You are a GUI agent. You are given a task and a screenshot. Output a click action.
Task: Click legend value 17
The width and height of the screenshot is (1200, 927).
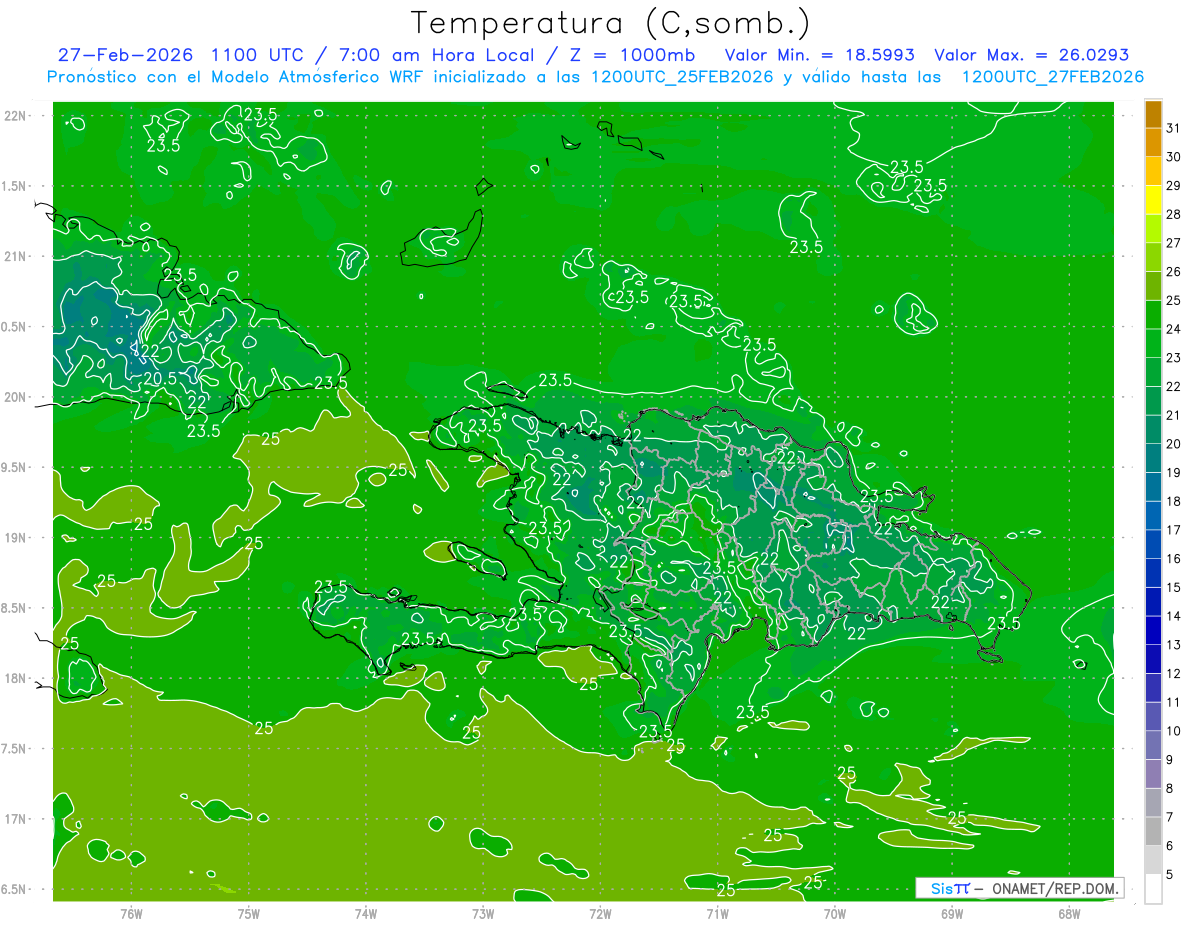pos(1173,530)
